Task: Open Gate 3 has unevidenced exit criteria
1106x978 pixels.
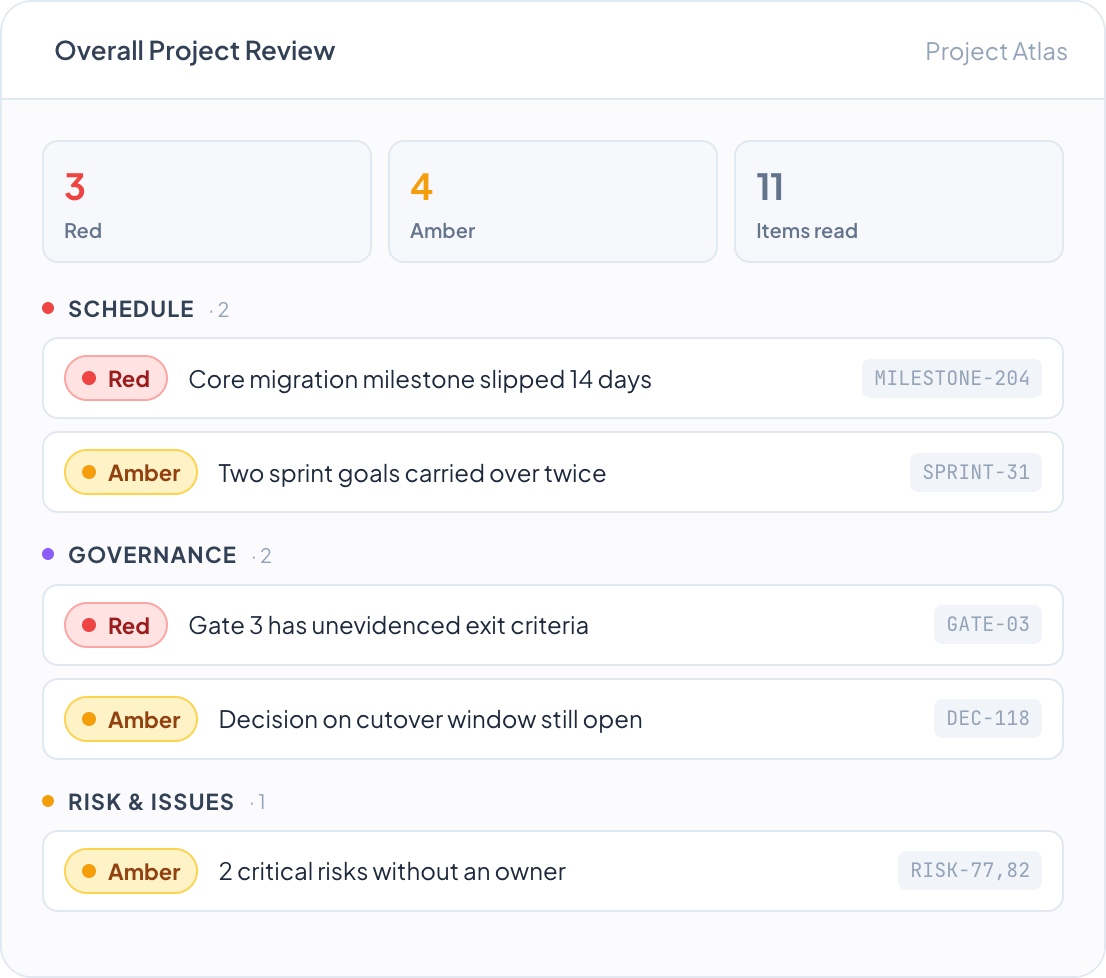Action: click(x=552, y=625)
